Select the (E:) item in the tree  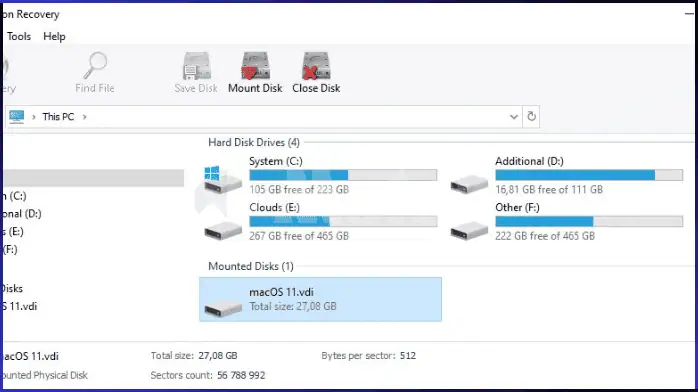(x=12, y=231)
